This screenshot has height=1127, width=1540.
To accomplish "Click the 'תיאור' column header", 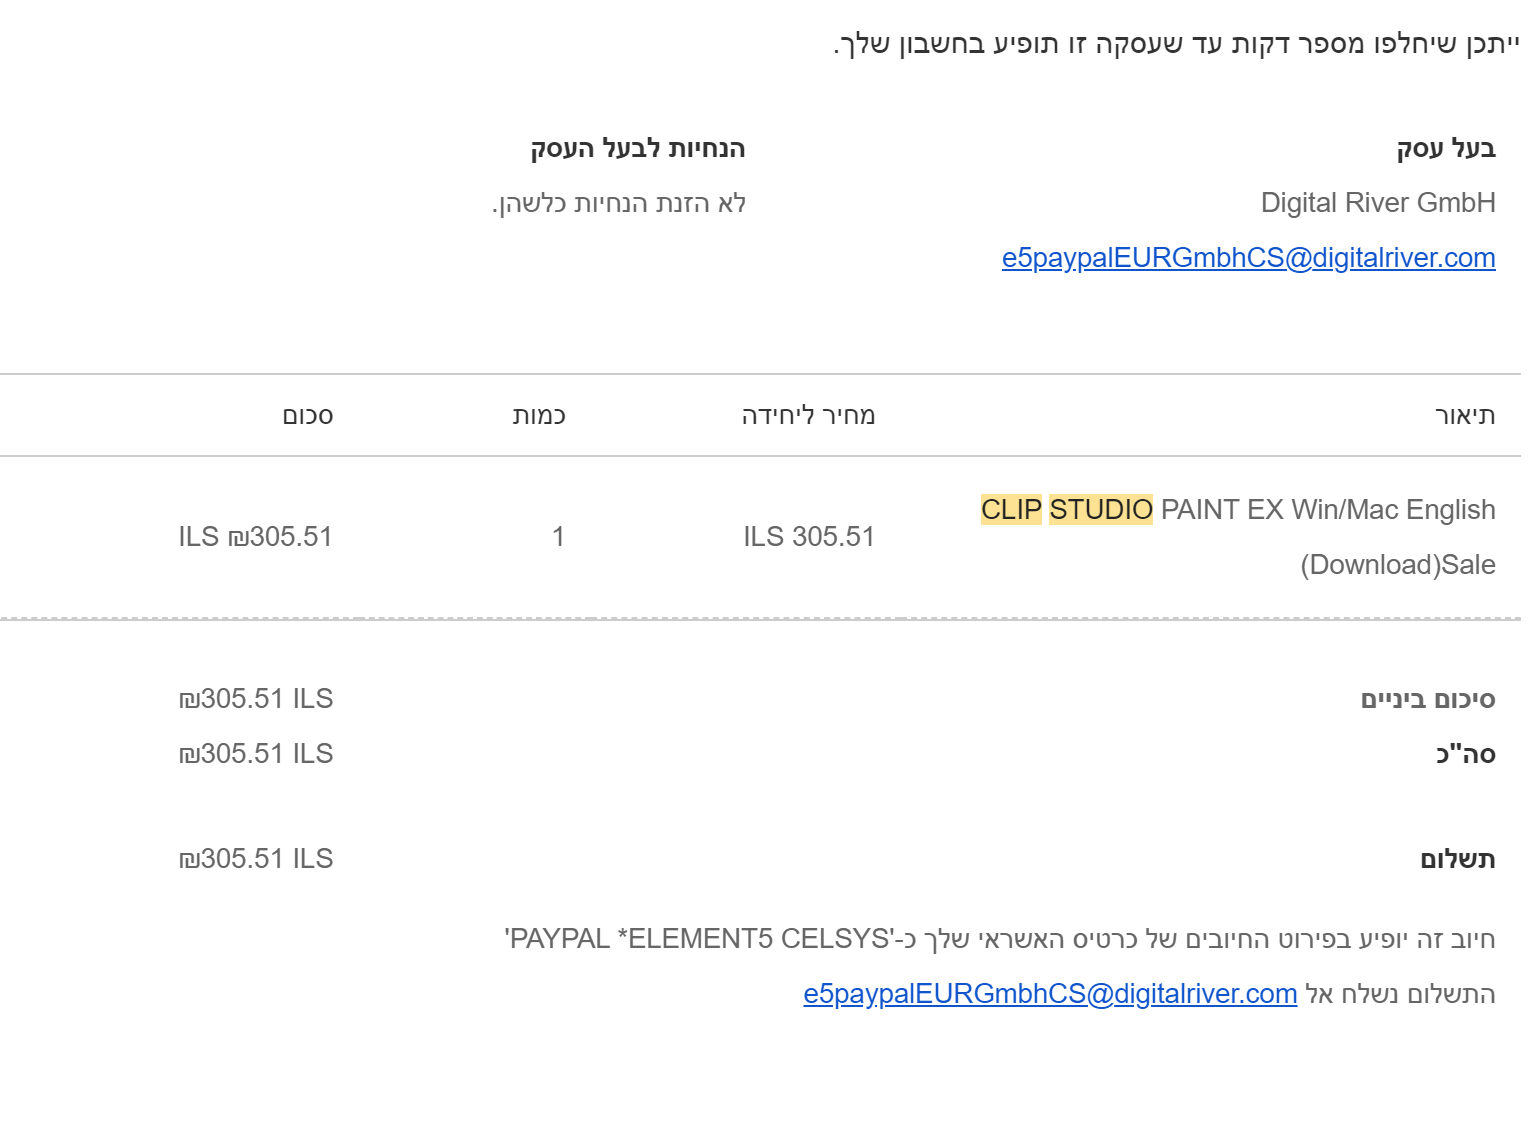I will coord(1465,416).
